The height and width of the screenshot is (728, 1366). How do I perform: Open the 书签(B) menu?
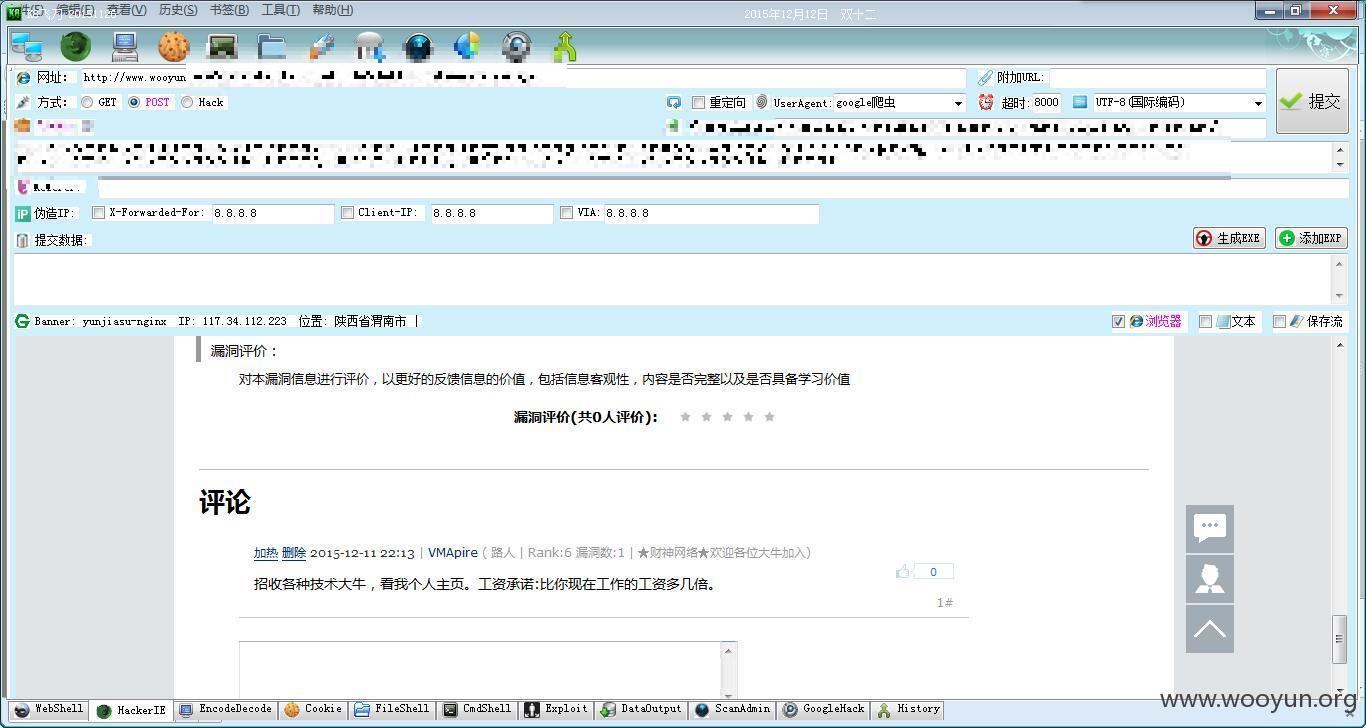[229, 10]
